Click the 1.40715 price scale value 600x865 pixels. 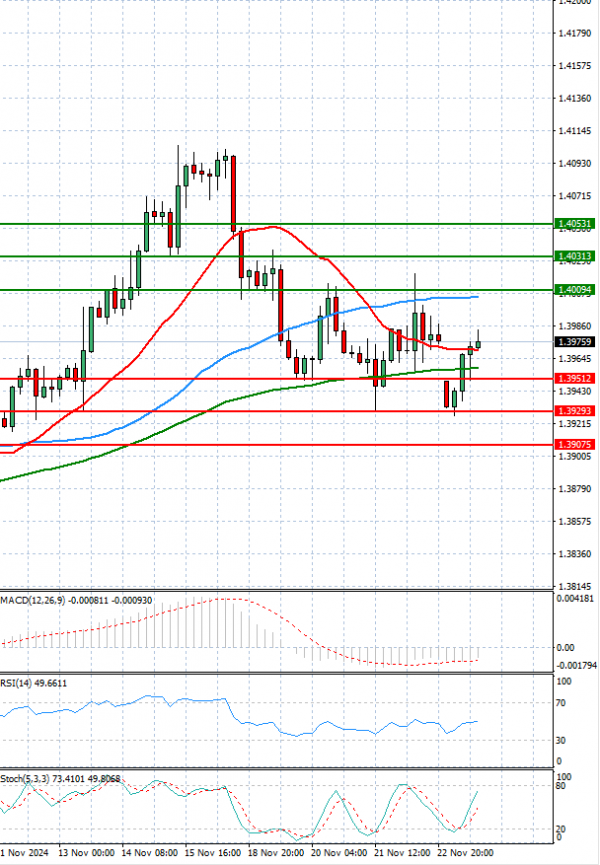tap(575, 196)
